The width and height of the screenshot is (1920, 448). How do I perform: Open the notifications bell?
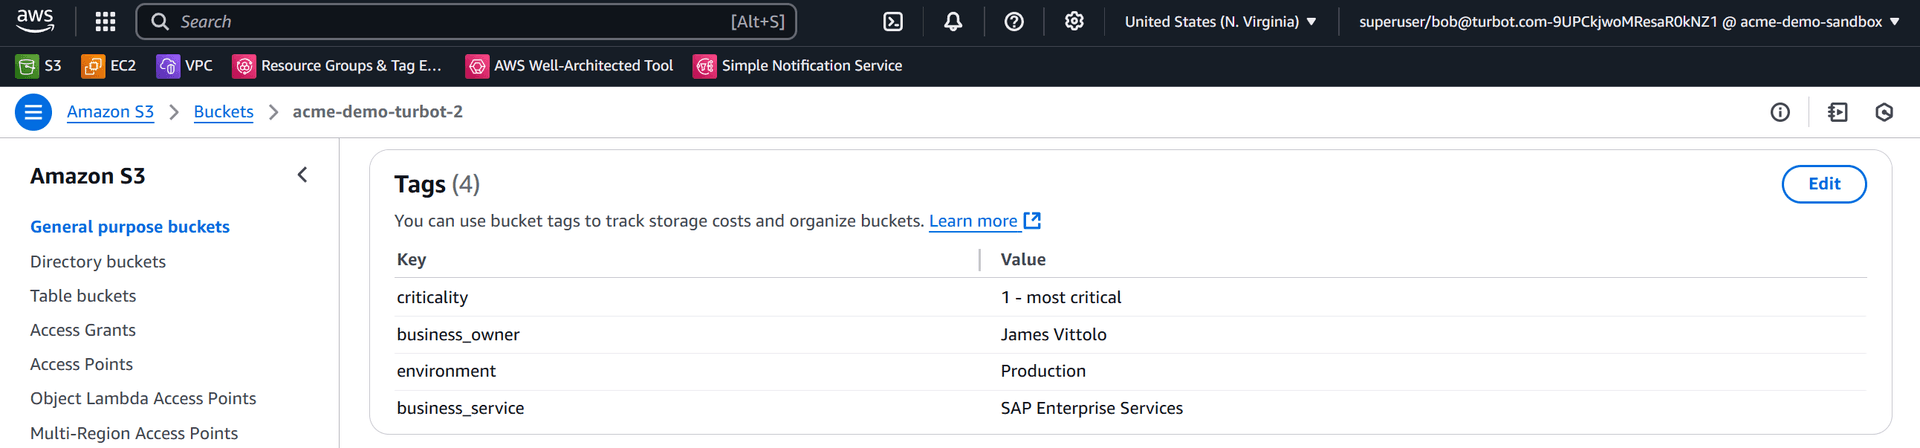point(953,21)
